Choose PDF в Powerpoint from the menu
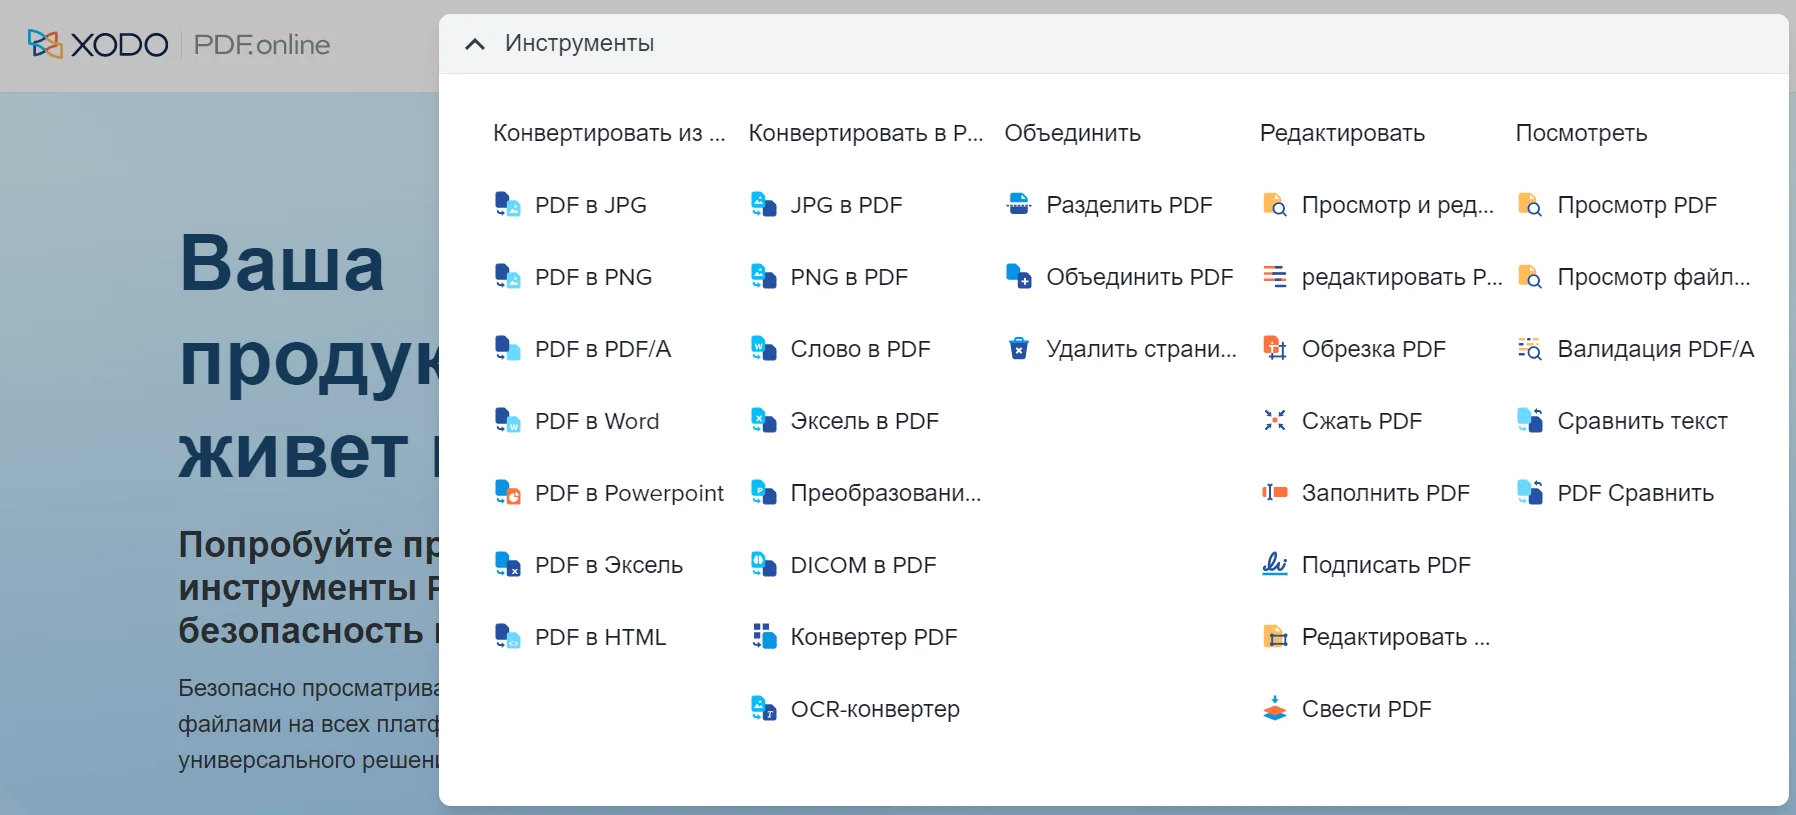 (x=628, y=493)
